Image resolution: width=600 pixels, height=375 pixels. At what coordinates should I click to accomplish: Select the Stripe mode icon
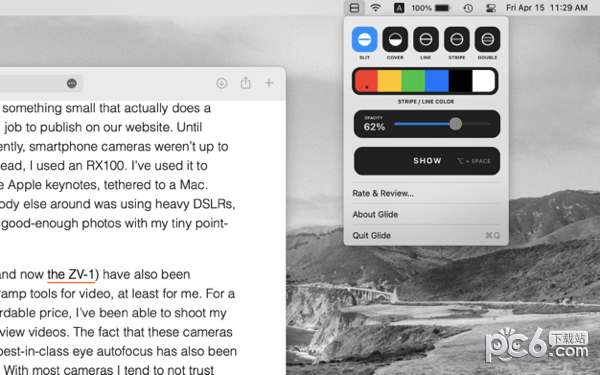[457, 39]
